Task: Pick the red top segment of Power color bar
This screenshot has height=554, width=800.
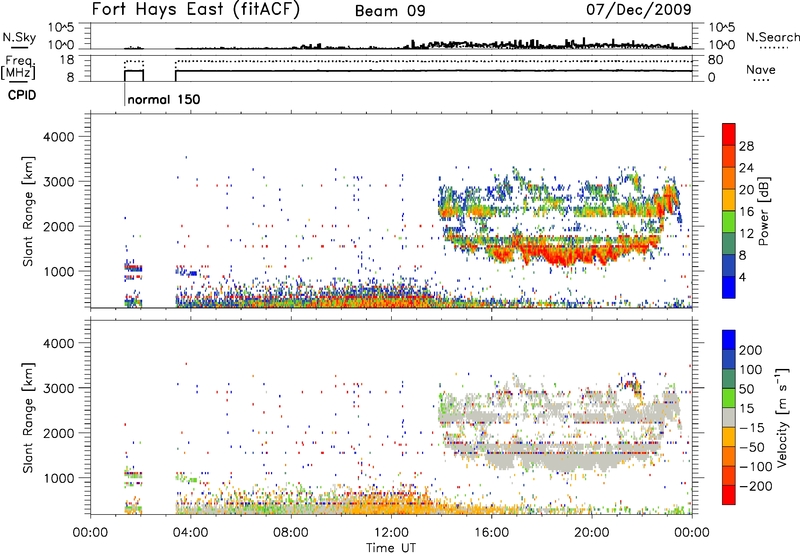Action: click(729, 134)
